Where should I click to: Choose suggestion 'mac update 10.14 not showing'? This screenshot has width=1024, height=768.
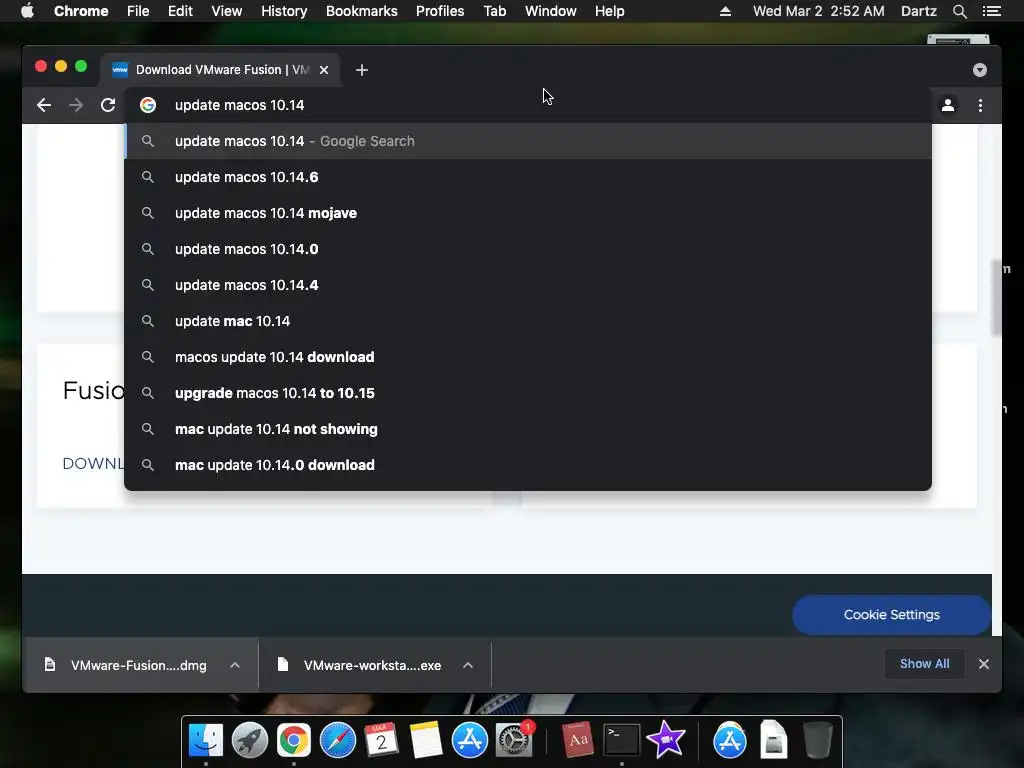[528, 428]
